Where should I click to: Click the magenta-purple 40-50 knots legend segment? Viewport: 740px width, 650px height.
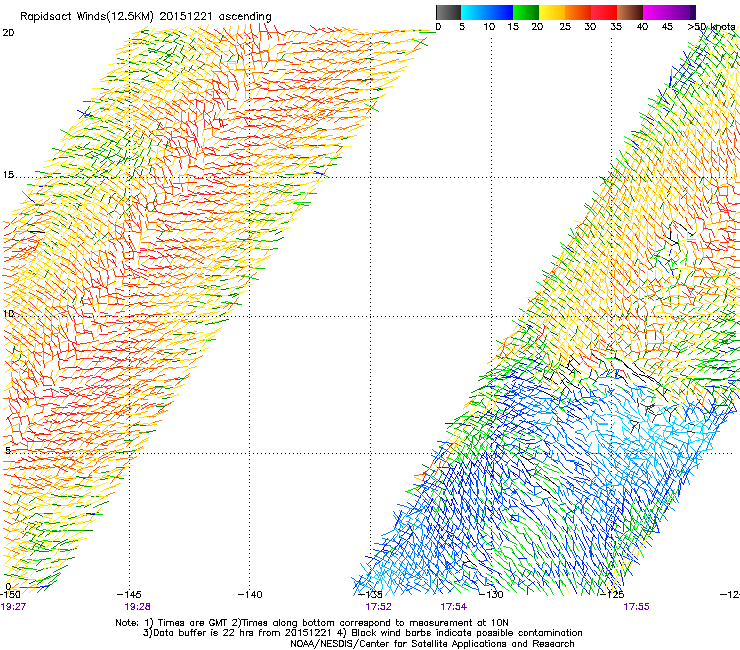(669, 12)
